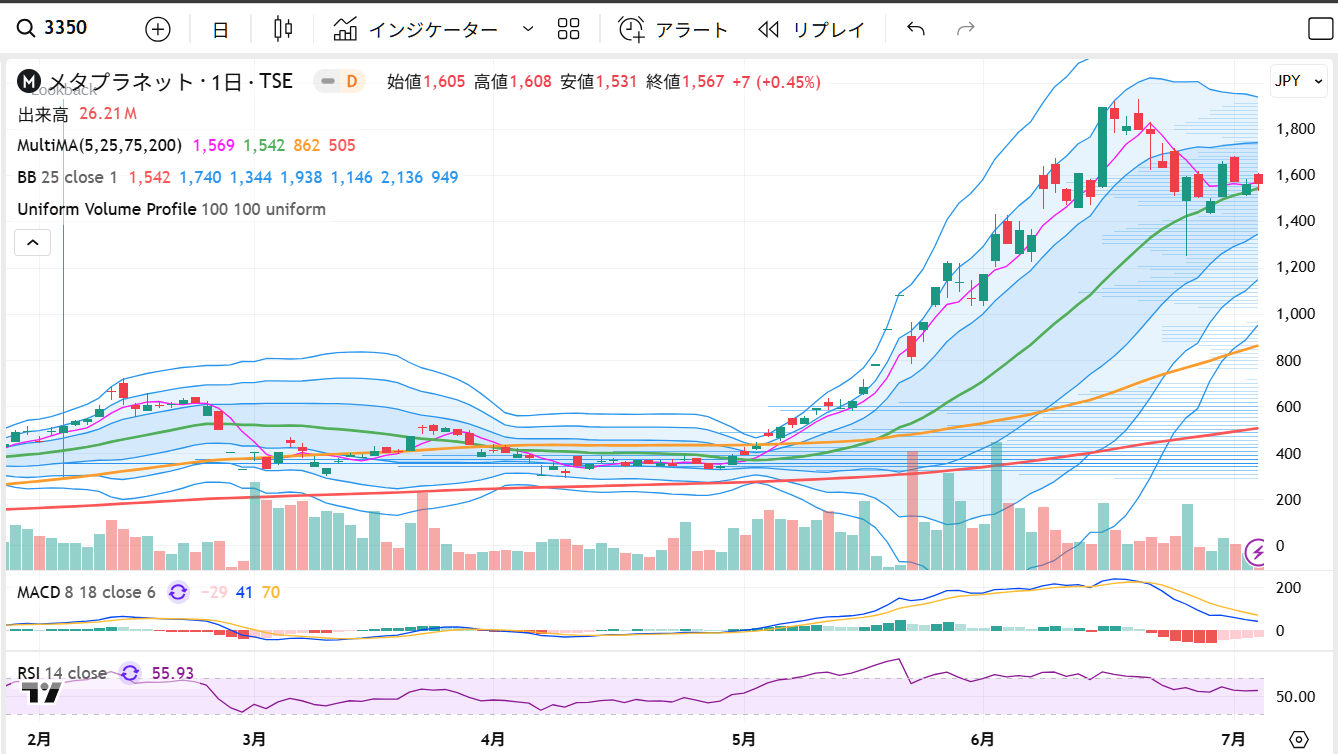
Task: Redo the chart action
Action: (x=965, y=29)
